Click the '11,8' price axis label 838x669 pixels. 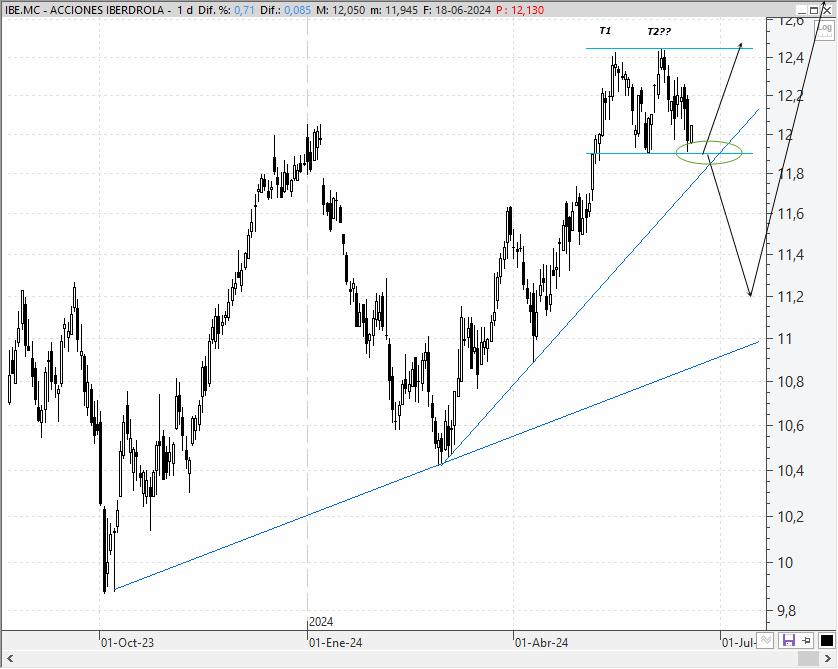point(791,174)
